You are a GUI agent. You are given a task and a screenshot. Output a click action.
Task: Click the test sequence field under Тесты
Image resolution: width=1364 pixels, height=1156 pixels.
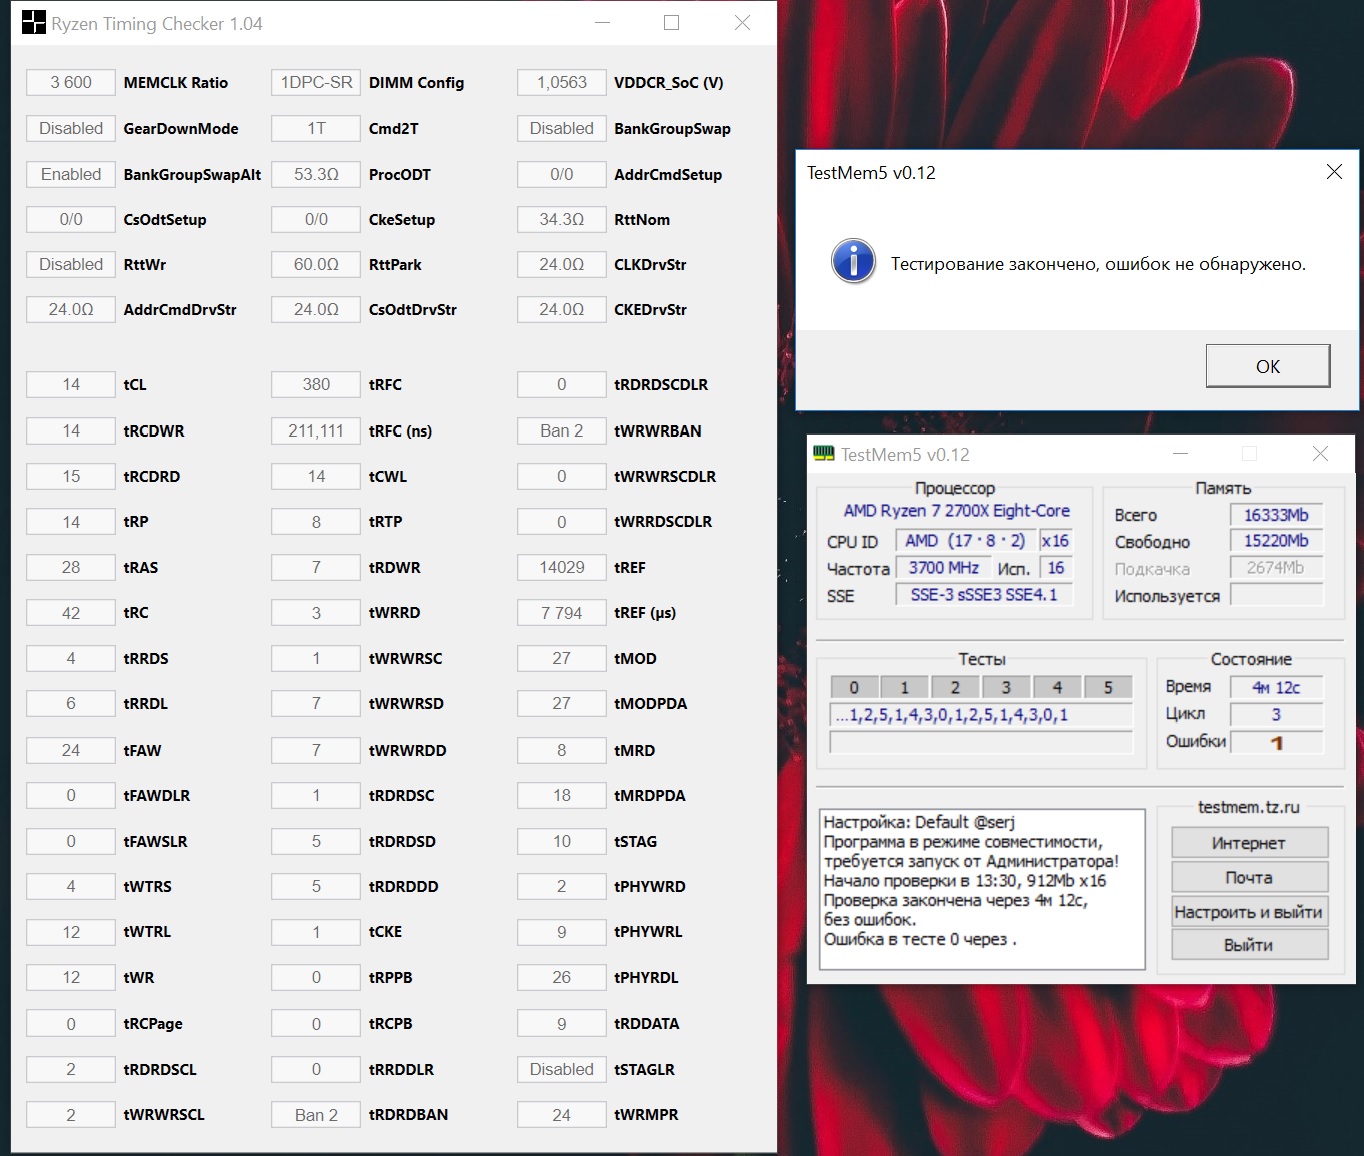click(x=981, y=715)
